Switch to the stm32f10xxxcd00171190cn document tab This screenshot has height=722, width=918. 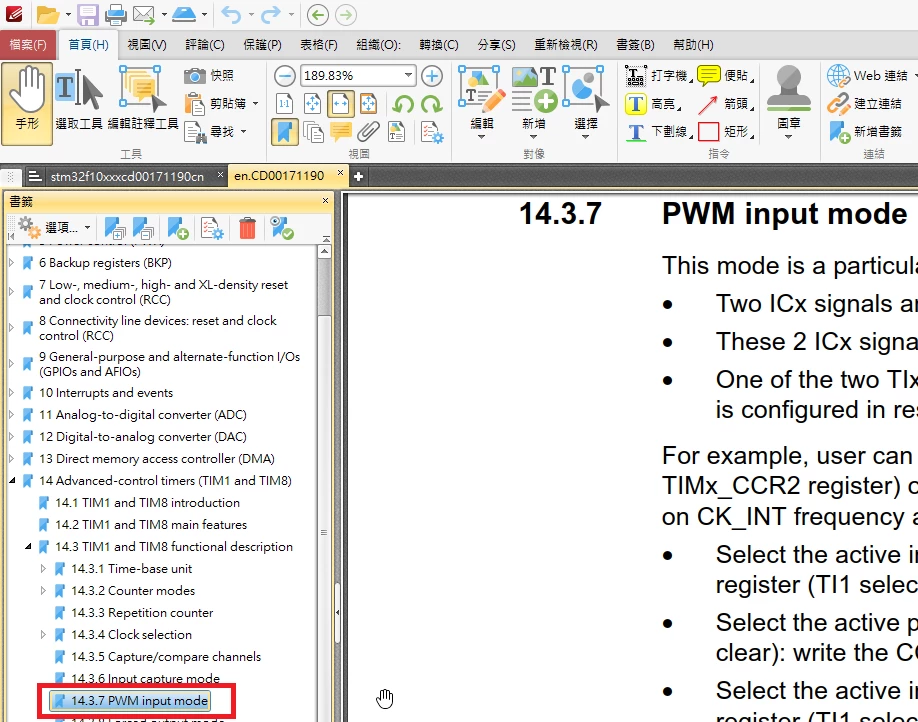127,176
